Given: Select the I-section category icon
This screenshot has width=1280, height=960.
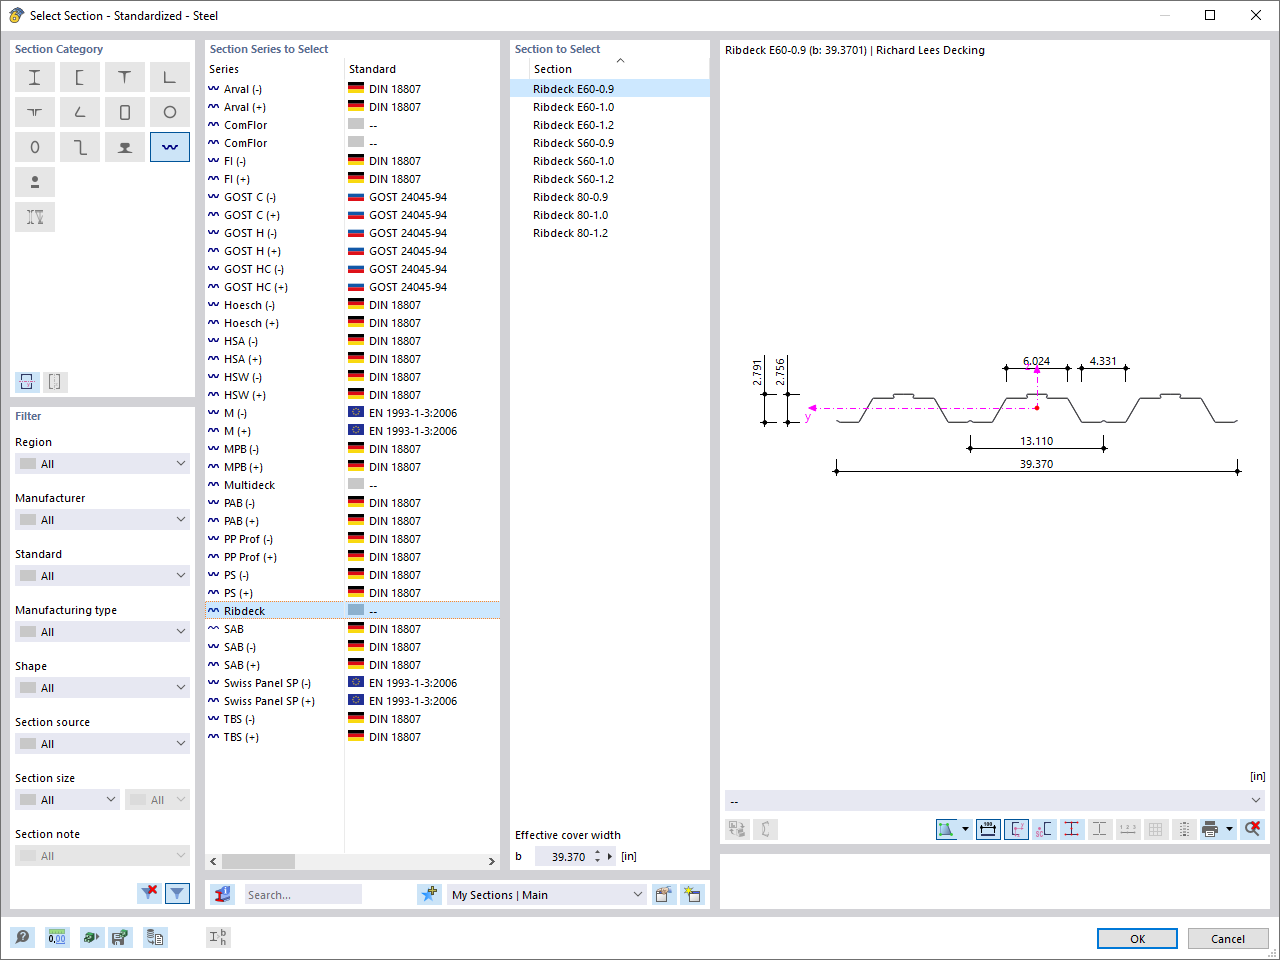Looking at the screenshot, I should (35, 77).
